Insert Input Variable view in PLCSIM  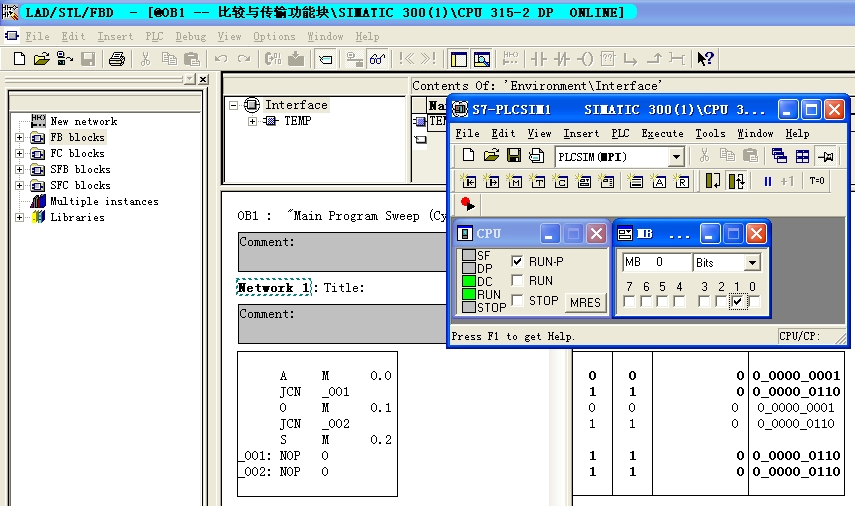(468, 181)
